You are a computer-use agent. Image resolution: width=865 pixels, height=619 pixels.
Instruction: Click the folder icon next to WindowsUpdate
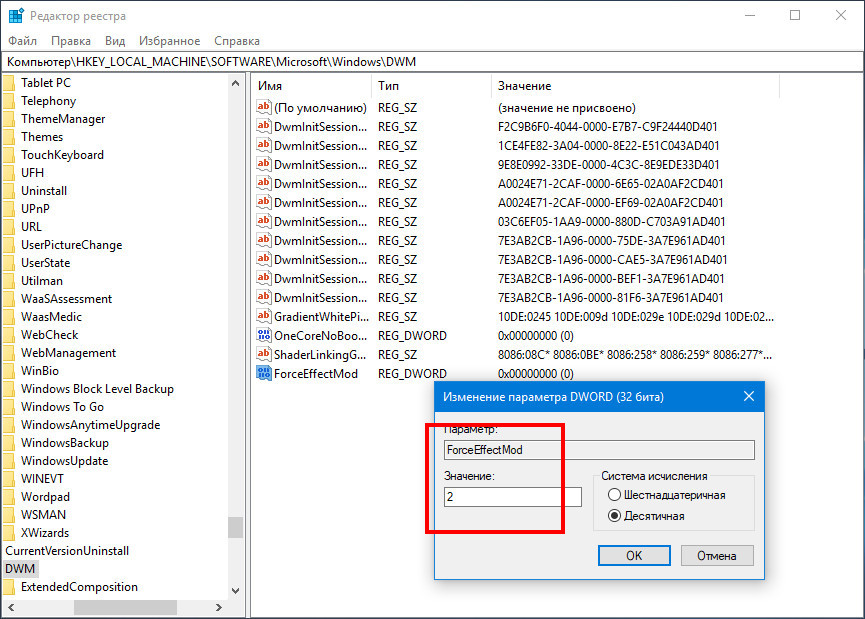[9, 461]
